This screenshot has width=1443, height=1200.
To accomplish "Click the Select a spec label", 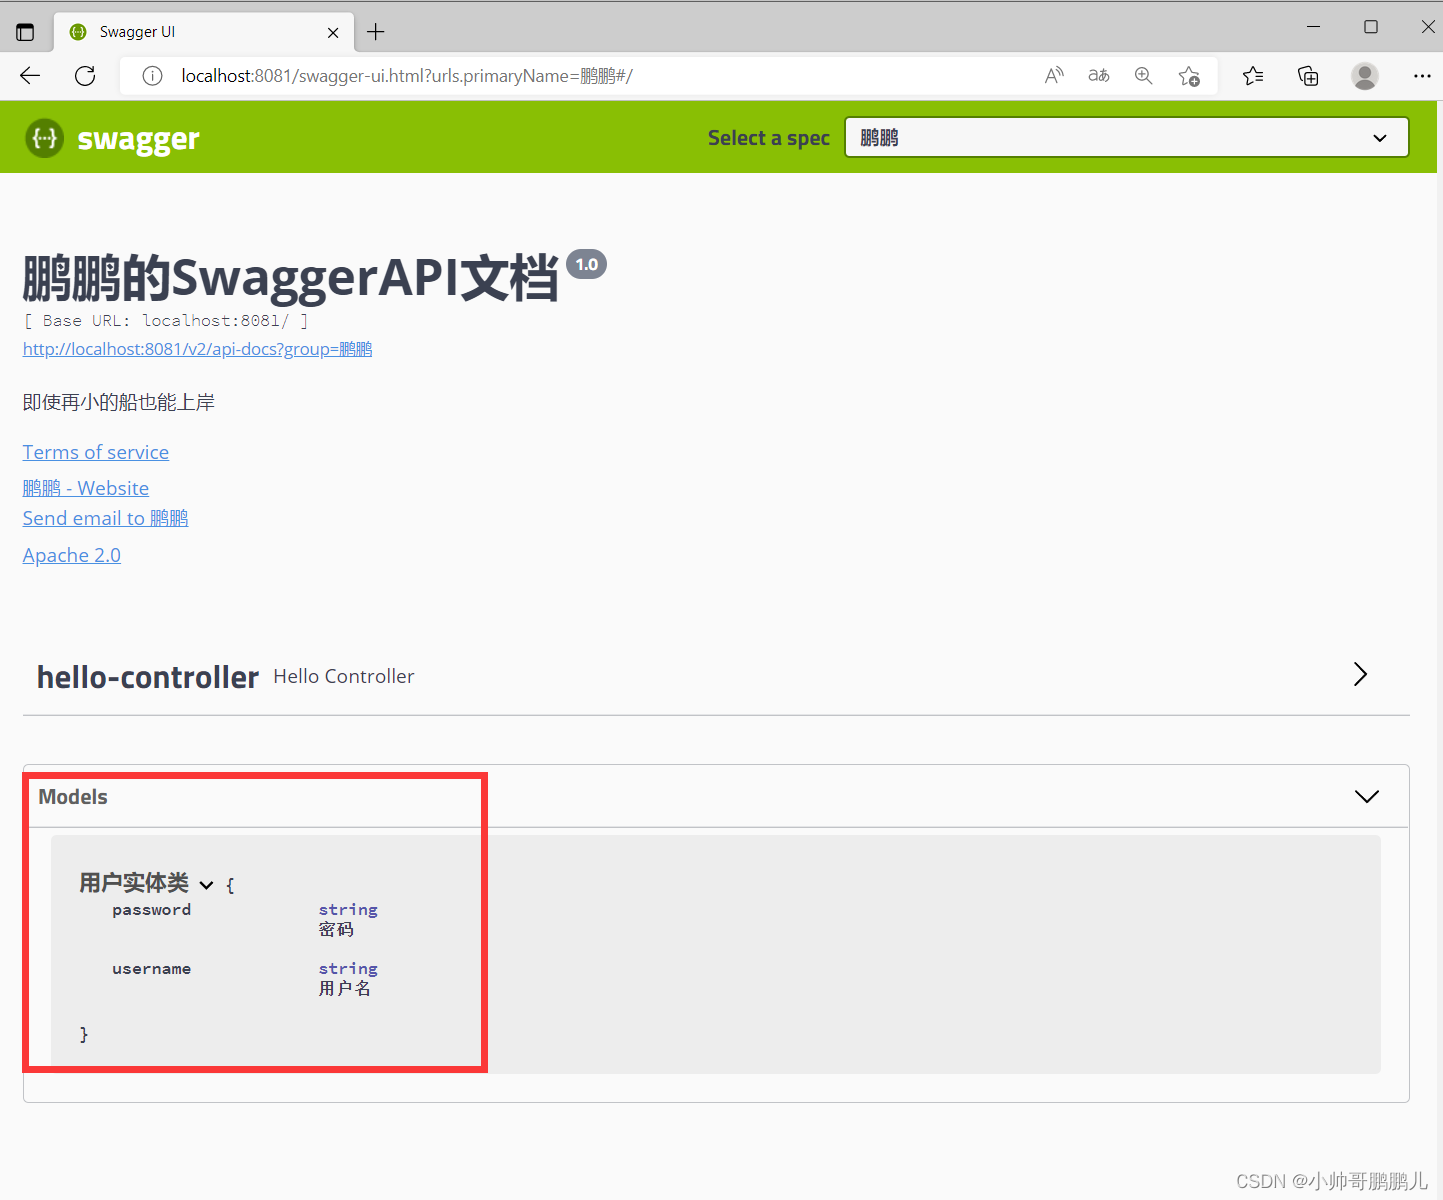I will click(769, 138).
